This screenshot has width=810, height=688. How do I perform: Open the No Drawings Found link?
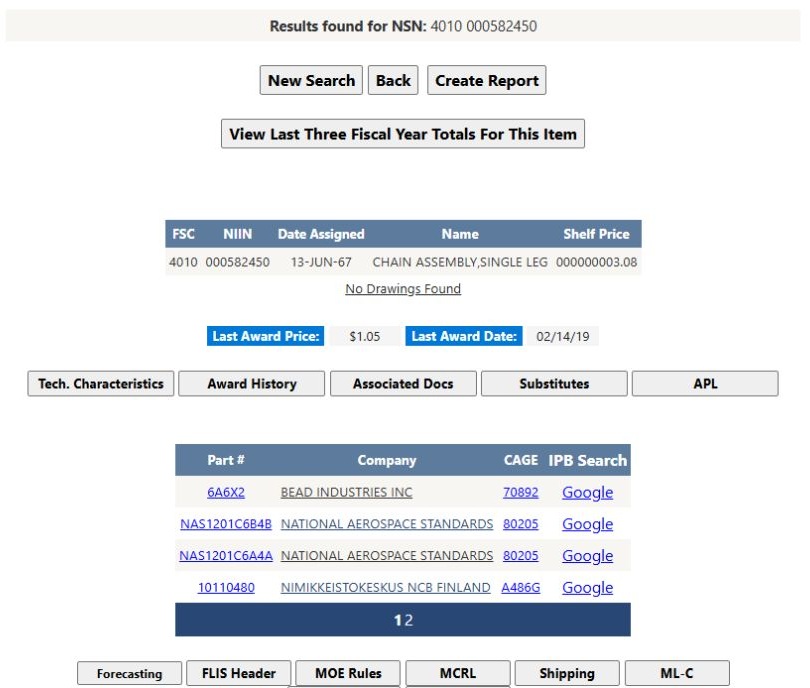pos(403,289)
